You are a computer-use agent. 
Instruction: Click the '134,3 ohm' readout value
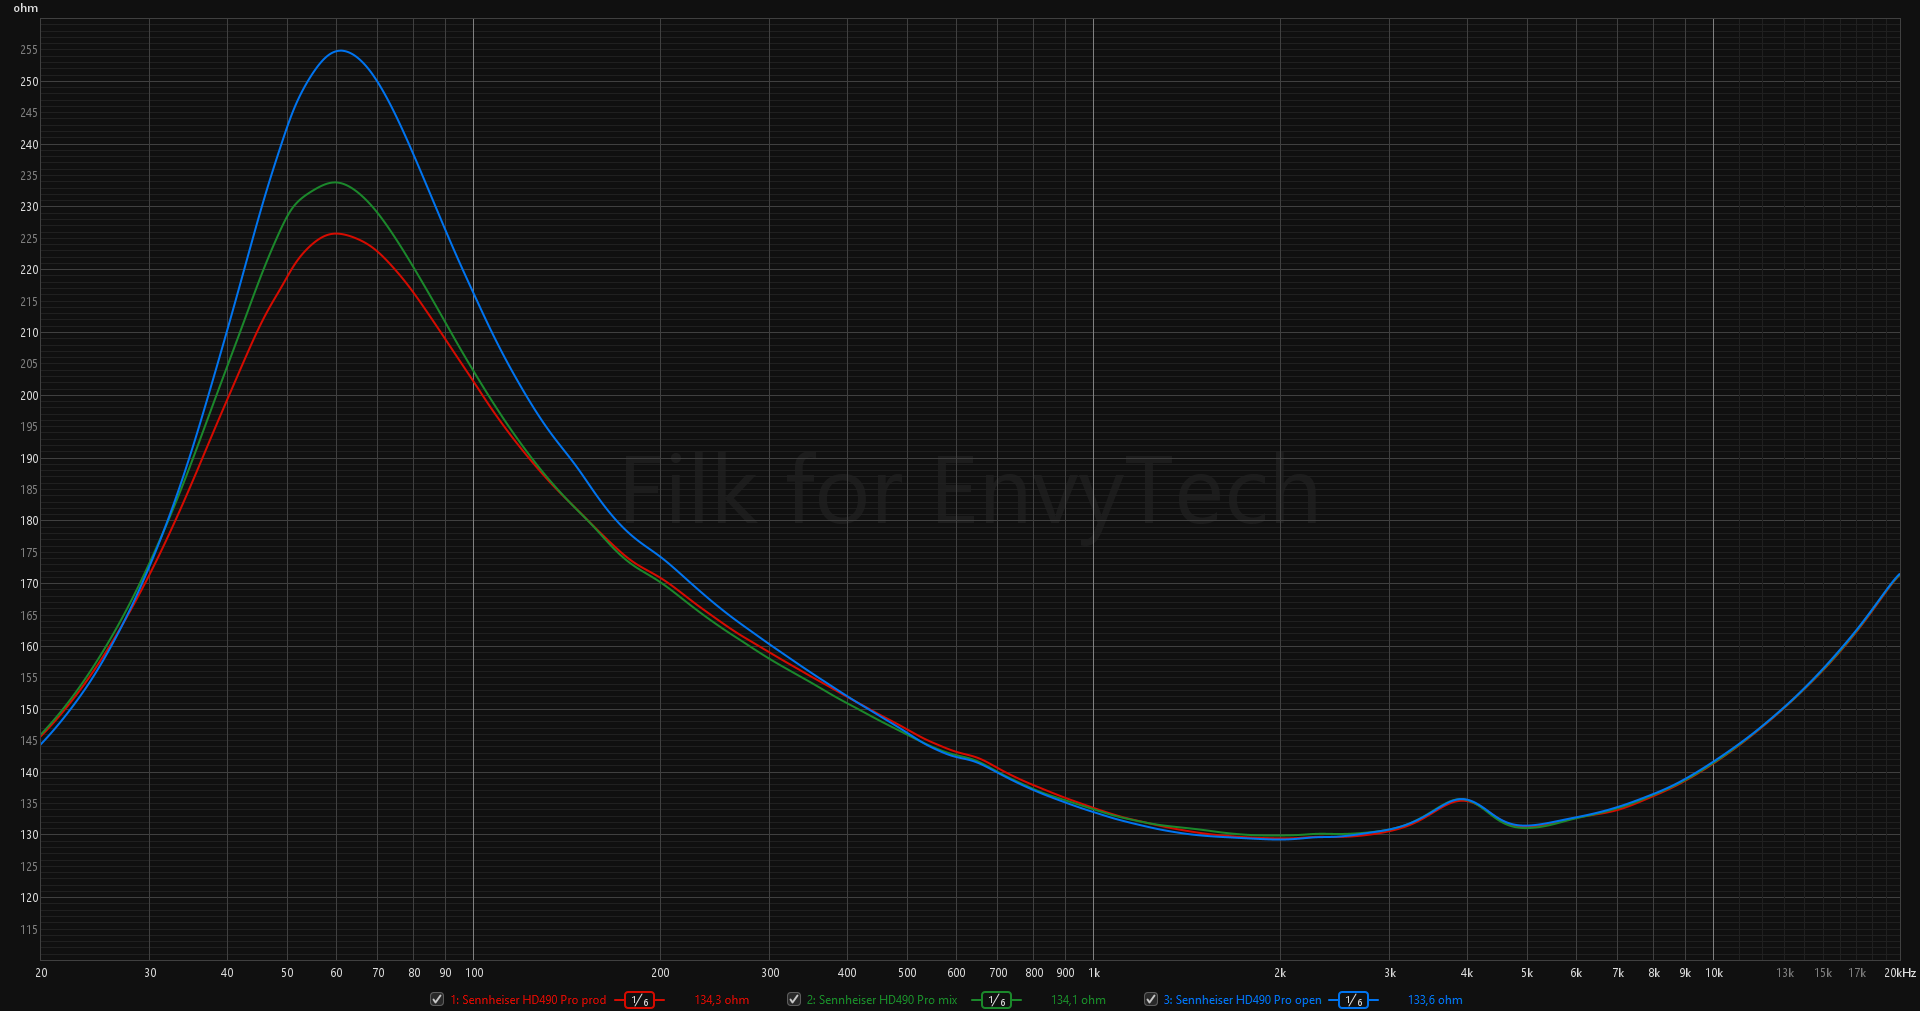722,1000
